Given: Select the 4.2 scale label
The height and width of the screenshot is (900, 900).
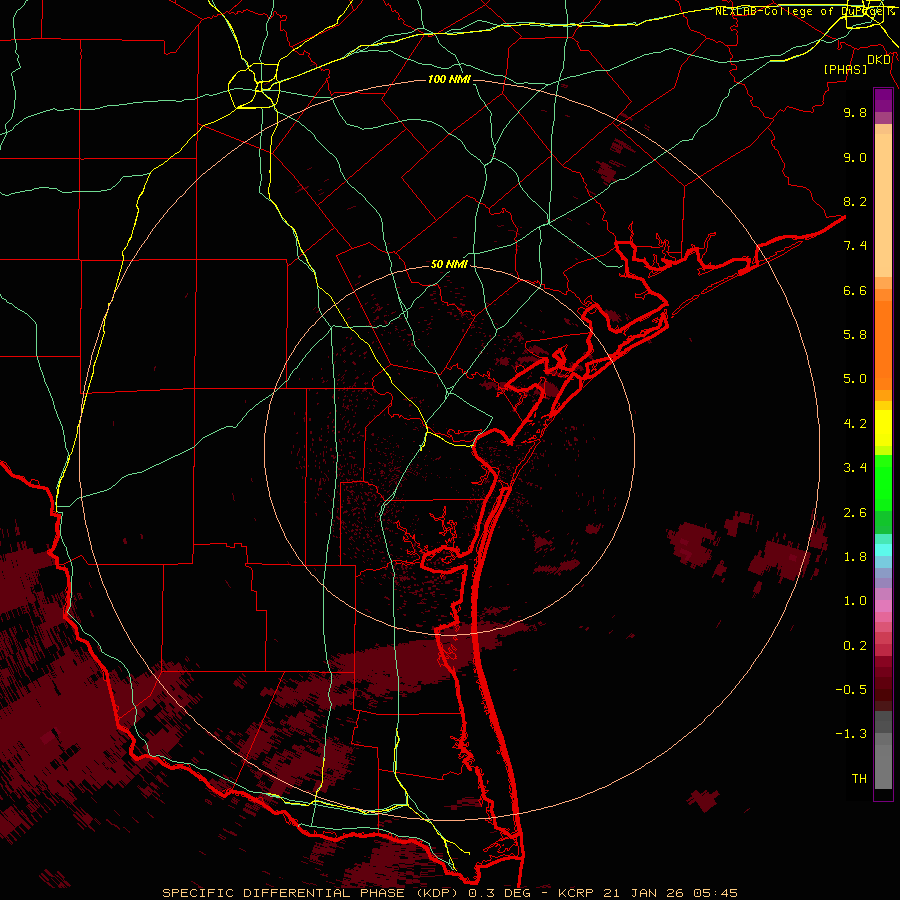Looking at the screenshot, I should point(855,424).
